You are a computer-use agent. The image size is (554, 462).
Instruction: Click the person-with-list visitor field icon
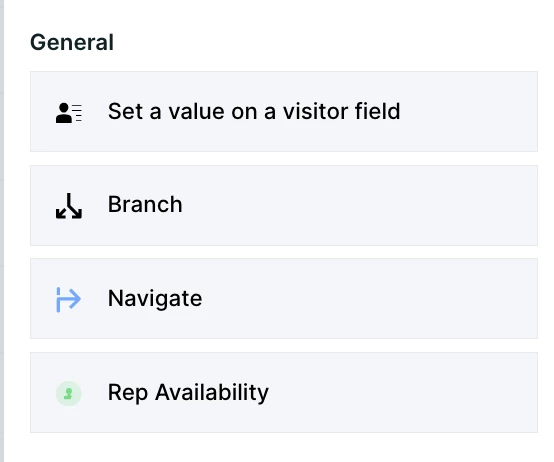click(x=69, y=113)
